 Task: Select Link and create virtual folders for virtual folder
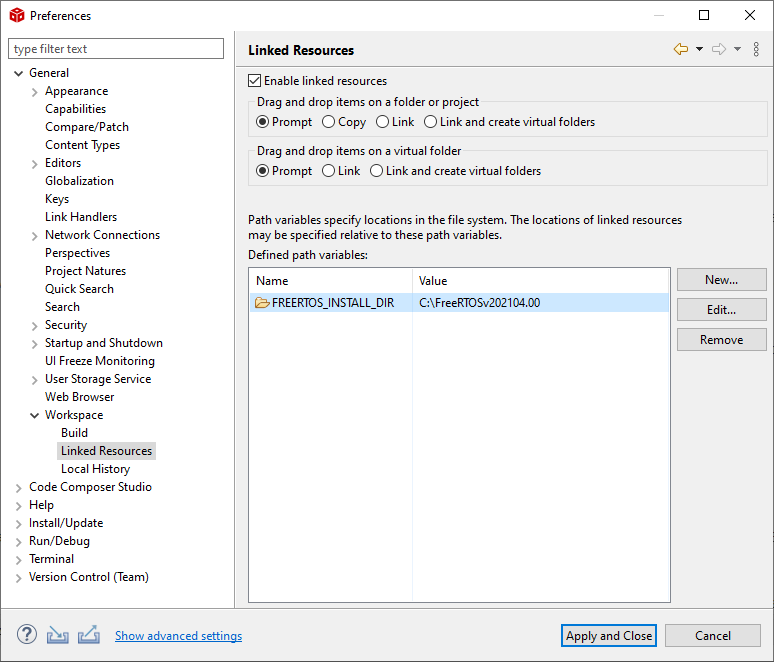pos(377,171)
